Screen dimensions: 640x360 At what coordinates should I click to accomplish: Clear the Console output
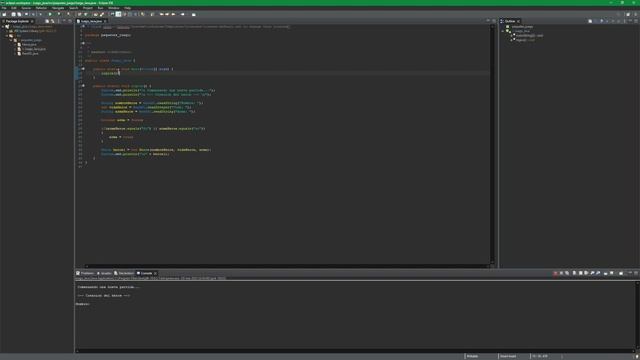[x=574, y=273]
